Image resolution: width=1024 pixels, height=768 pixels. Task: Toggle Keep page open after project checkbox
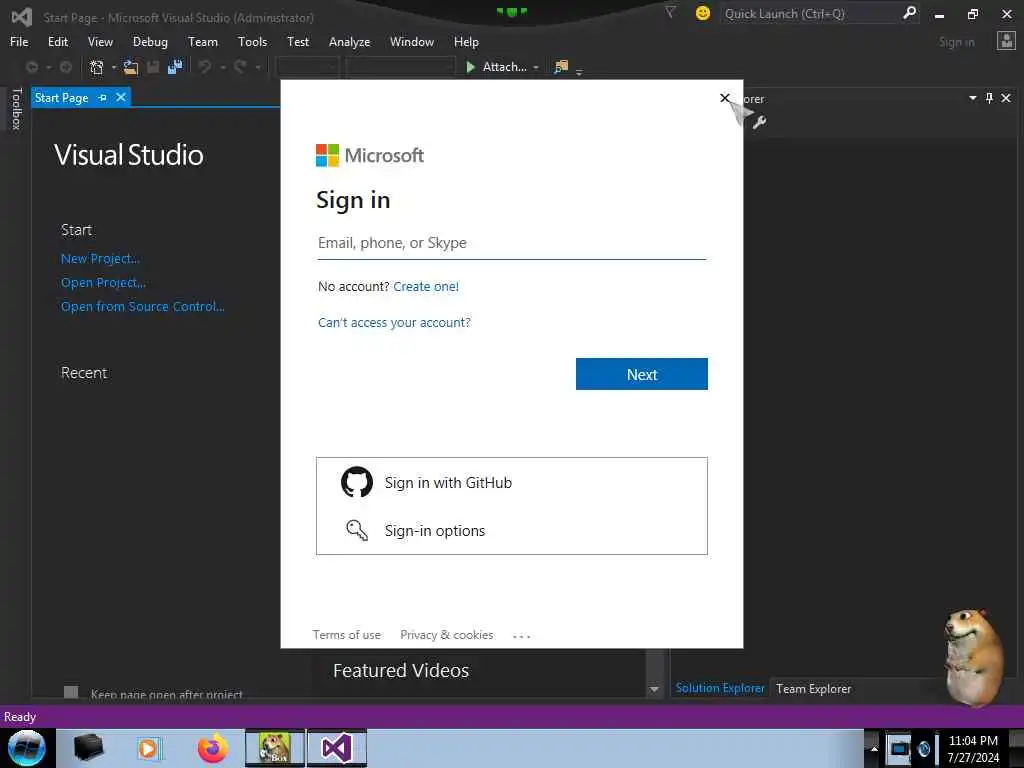(71, 692)
